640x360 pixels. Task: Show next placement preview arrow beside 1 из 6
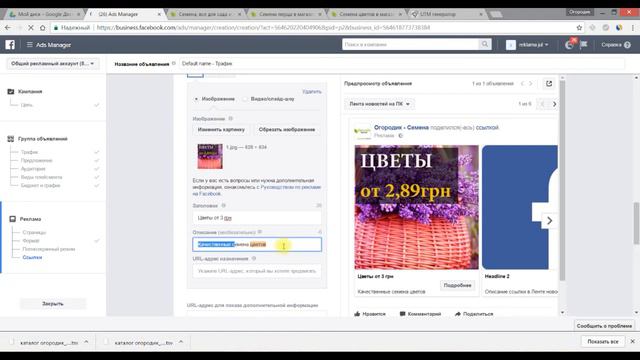click(554, 104)
